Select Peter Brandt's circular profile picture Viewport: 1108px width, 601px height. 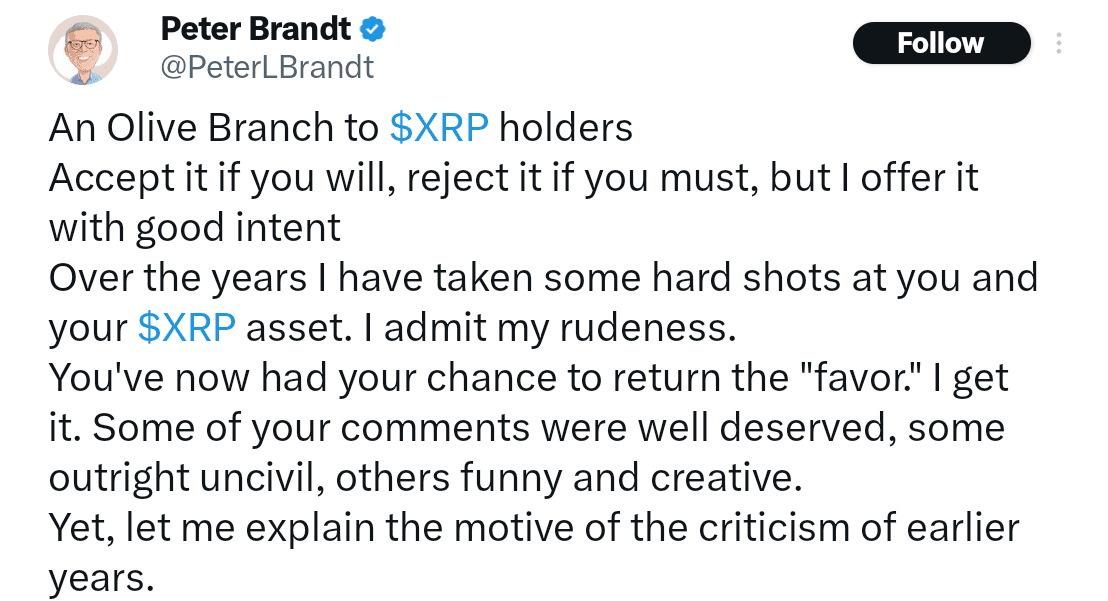[83, 47]
